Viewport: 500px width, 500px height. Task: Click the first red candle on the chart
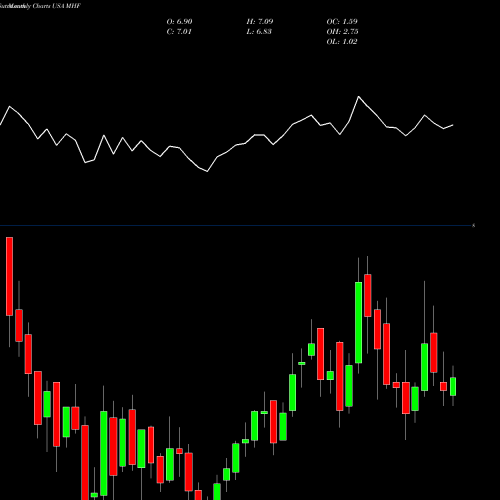[9, 276]
